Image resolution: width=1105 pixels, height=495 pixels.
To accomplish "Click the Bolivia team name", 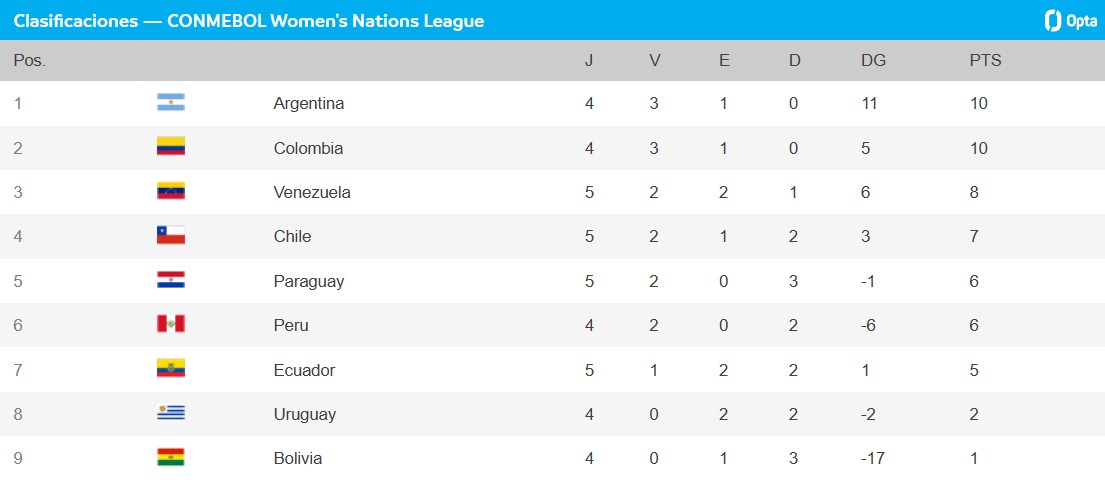I will click(298, 458).
